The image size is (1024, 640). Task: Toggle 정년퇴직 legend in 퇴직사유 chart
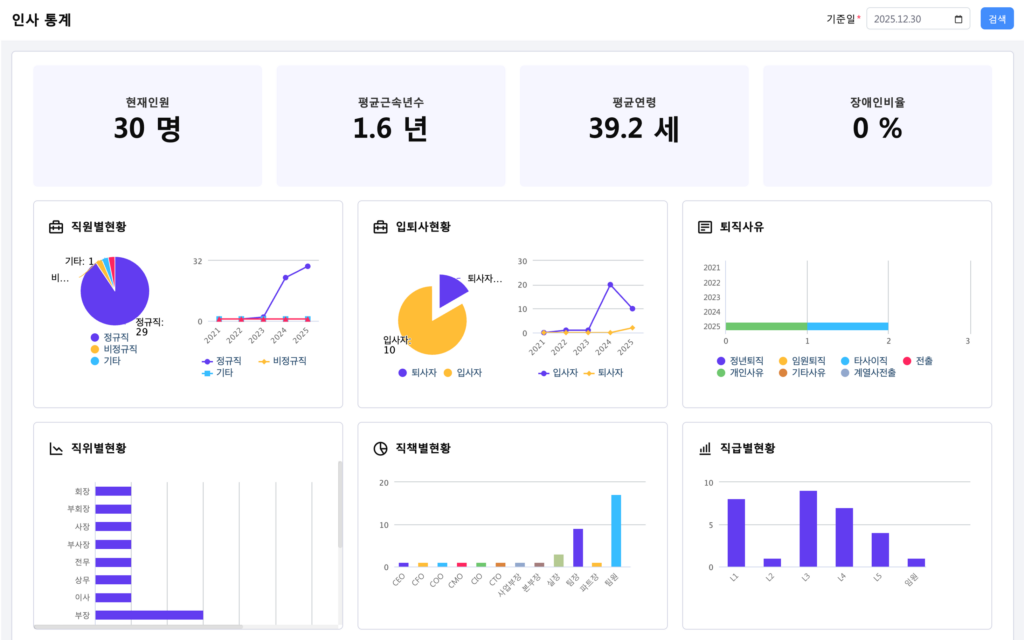tap(741, 360)
